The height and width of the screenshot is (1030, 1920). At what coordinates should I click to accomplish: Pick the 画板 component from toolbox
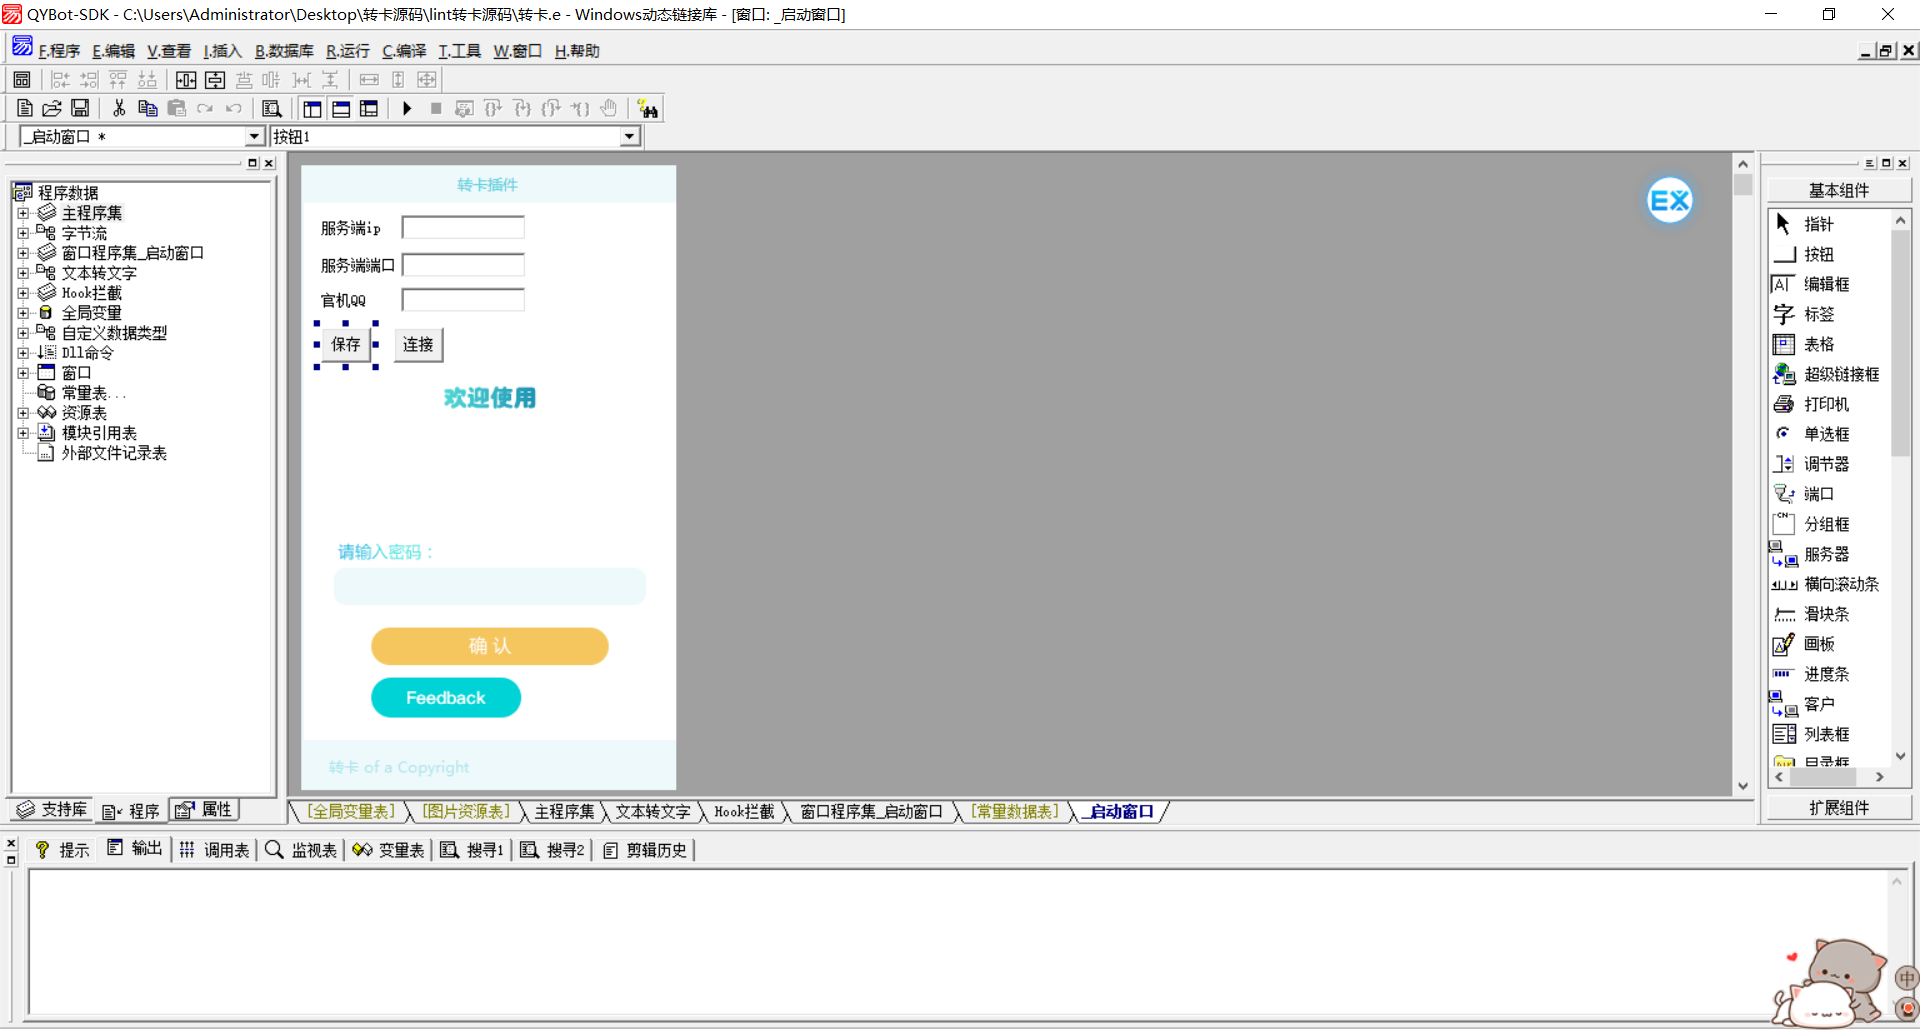(x=1818, y=645)
